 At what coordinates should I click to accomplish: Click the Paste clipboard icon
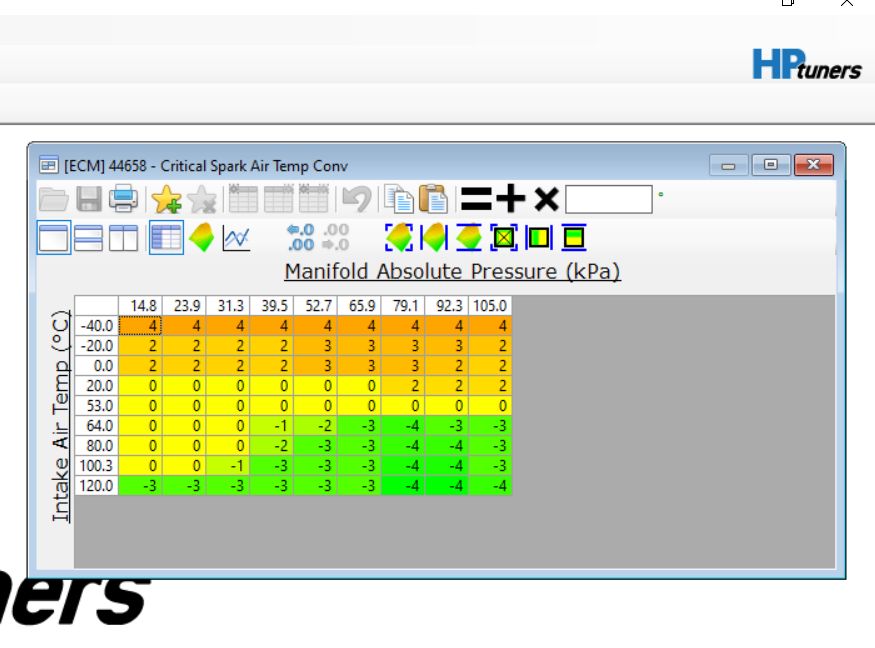(x=433, y=199)
